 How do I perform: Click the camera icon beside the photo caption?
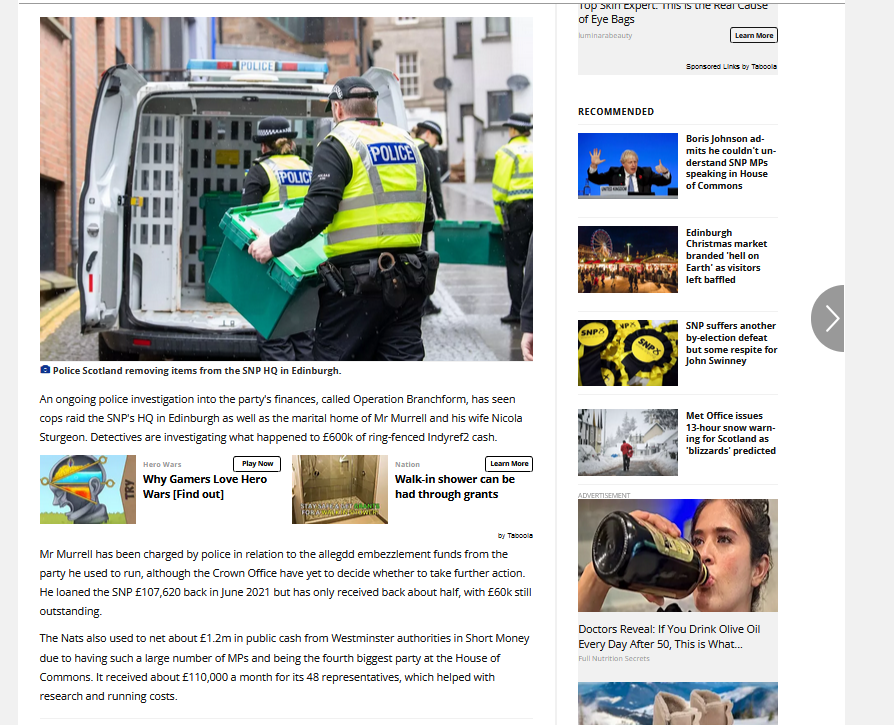pos(45,370)
